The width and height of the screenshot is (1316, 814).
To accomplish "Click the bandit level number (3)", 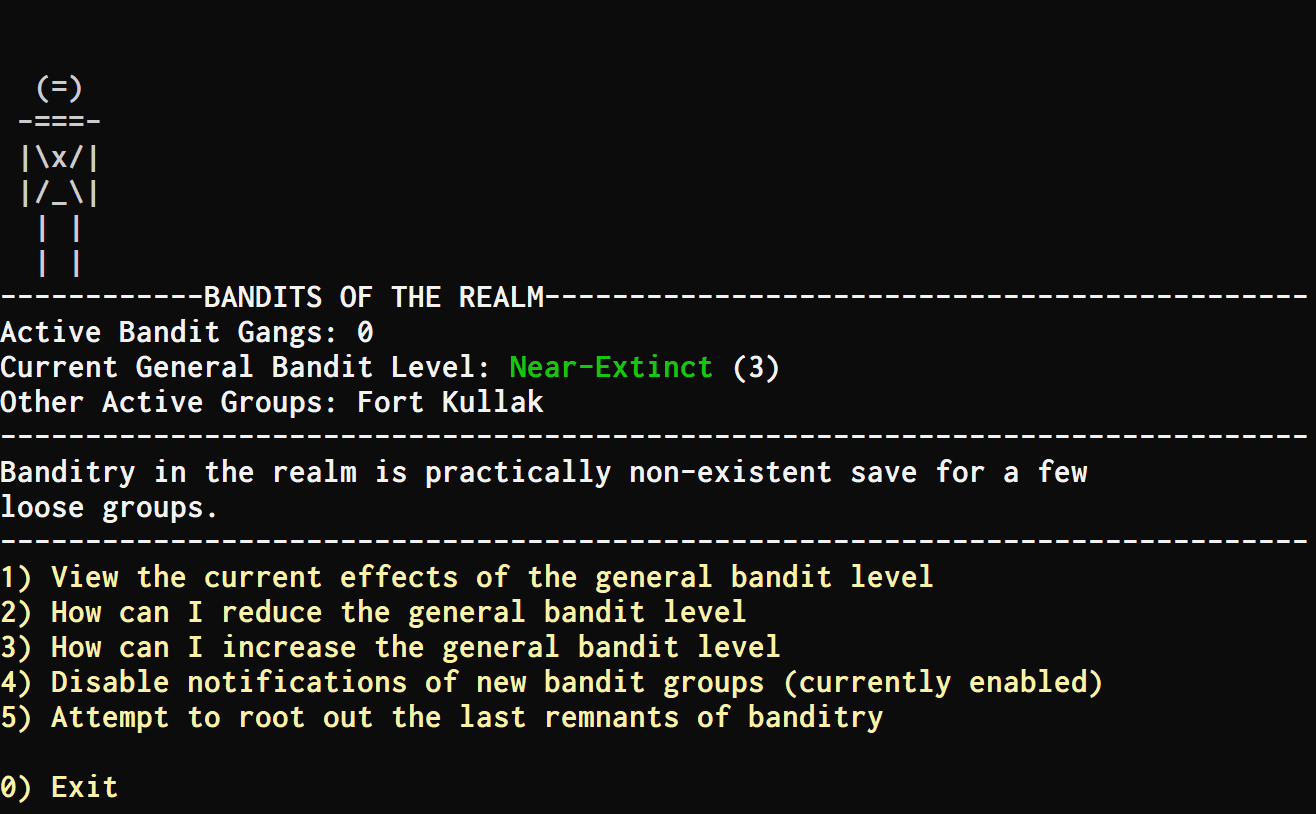I will tap(756, 367).
